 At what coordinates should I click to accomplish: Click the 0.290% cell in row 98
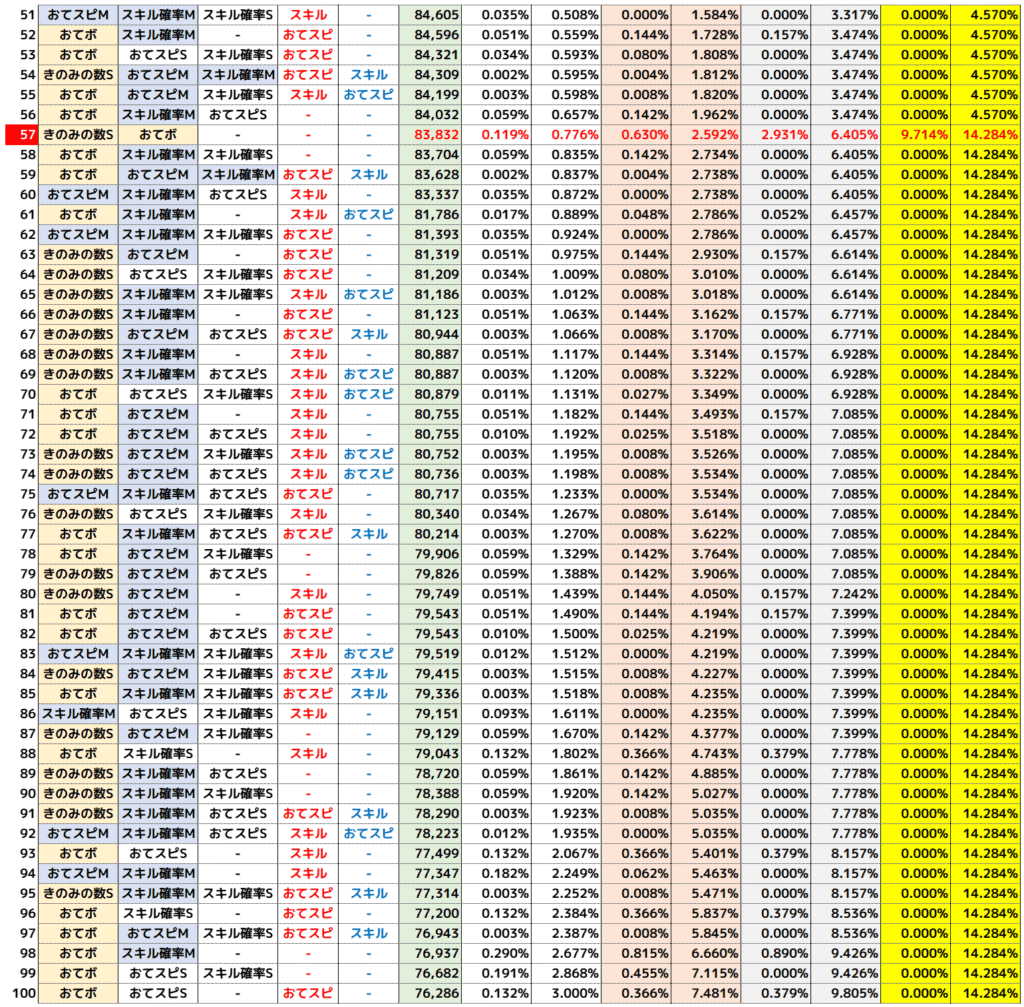click(498, 953)
